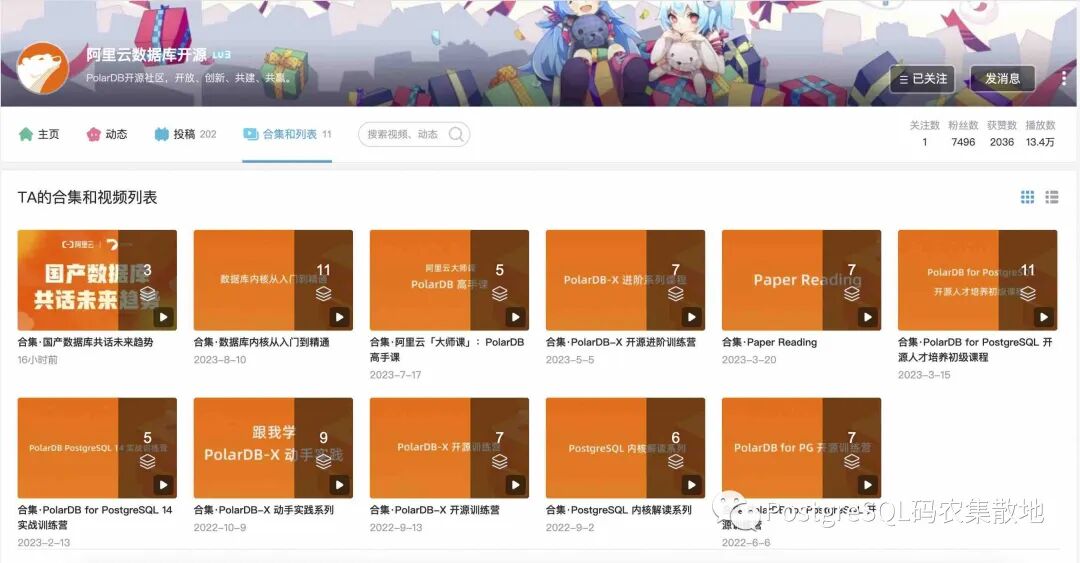Click the timestamp 16小时前
Image resolution: width=1080 pixels, height=563 pixels.
(38, 360)
